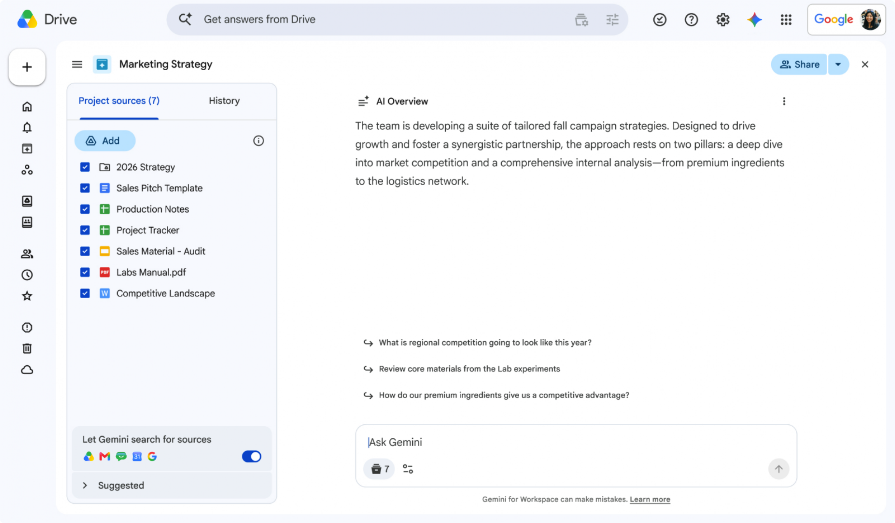The height and width of the screenshot is (523, 895).
Task: Open Production Notes sheet name
Action: click(x=152, y=210)
